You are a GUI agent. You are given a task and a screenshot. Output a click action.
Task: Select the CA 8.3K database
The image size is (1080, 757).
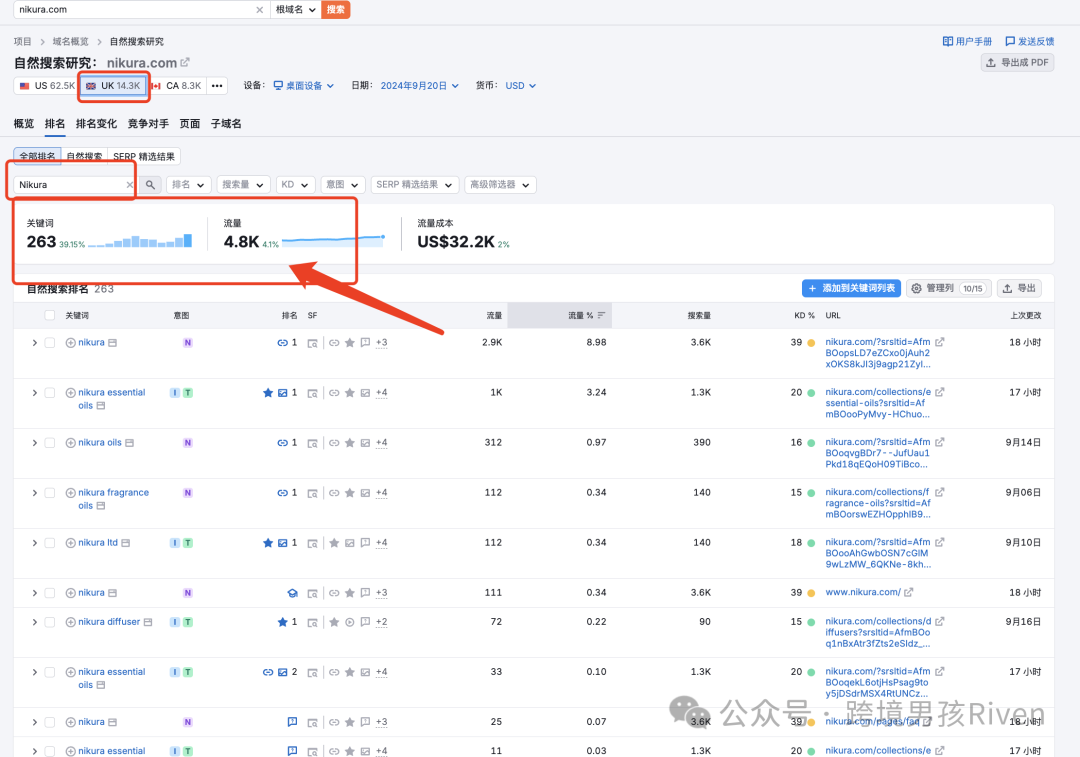coord(177,85)
